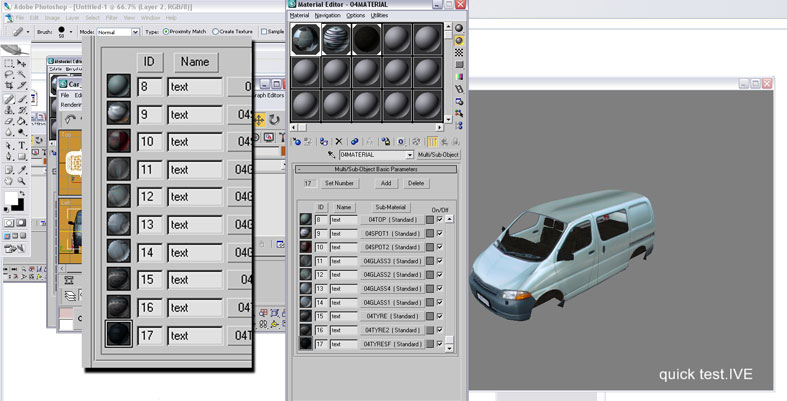Click the checkered Background pattern icon
787x401 pixels.
(x=459, y=52)
